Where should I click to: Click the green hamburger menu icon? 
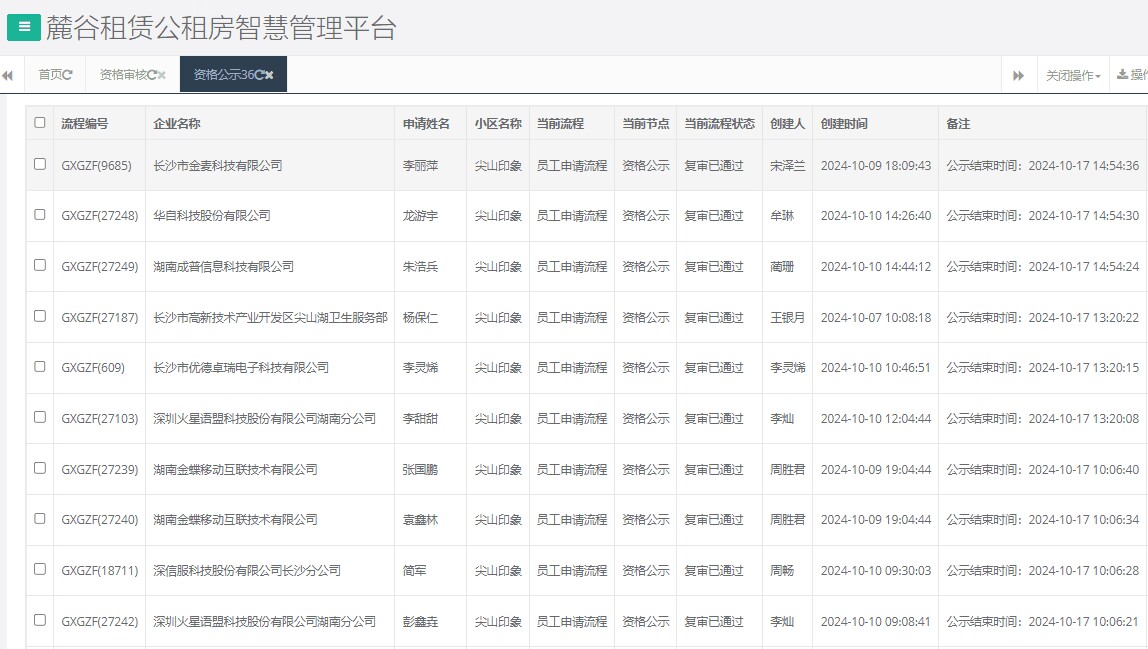tap(22, 26)
